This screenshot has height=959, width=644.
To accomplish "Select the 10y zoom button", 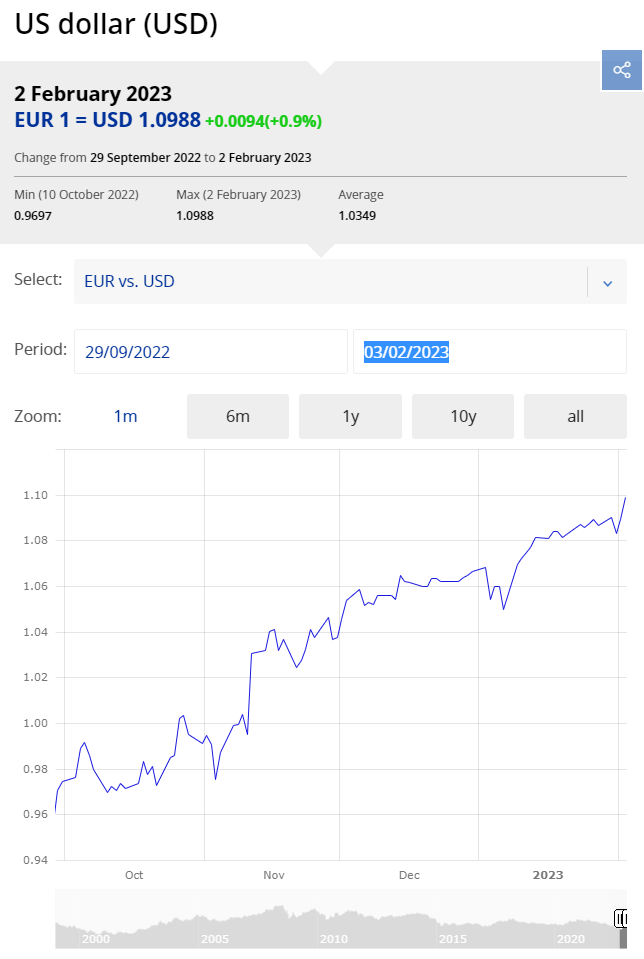I will tap(463, 417).
